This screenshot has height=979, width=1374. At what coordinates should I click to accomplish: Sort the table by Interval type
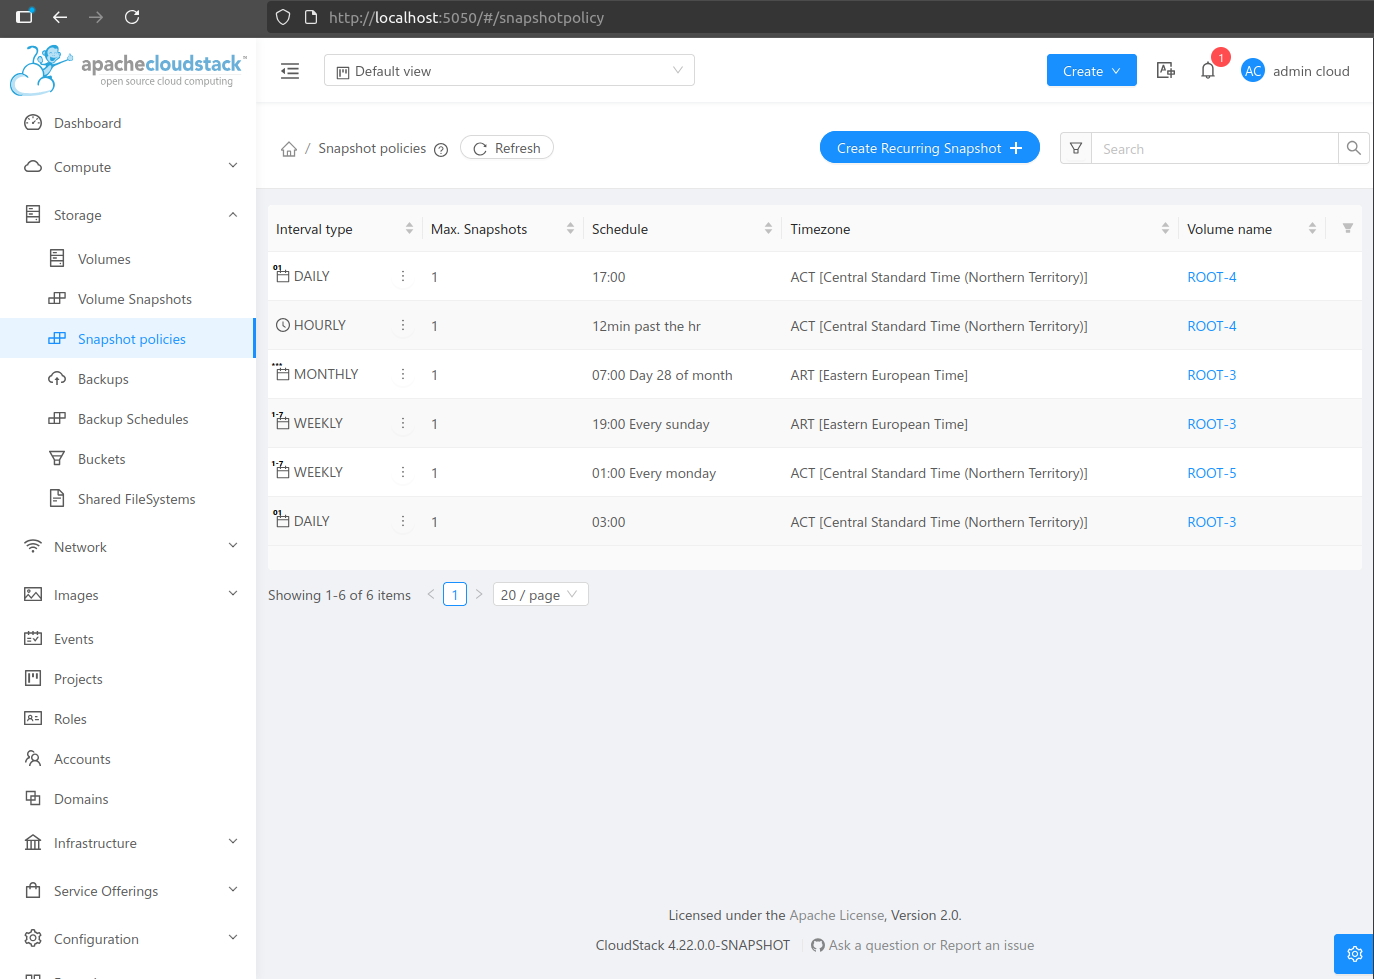click(409, 229)
